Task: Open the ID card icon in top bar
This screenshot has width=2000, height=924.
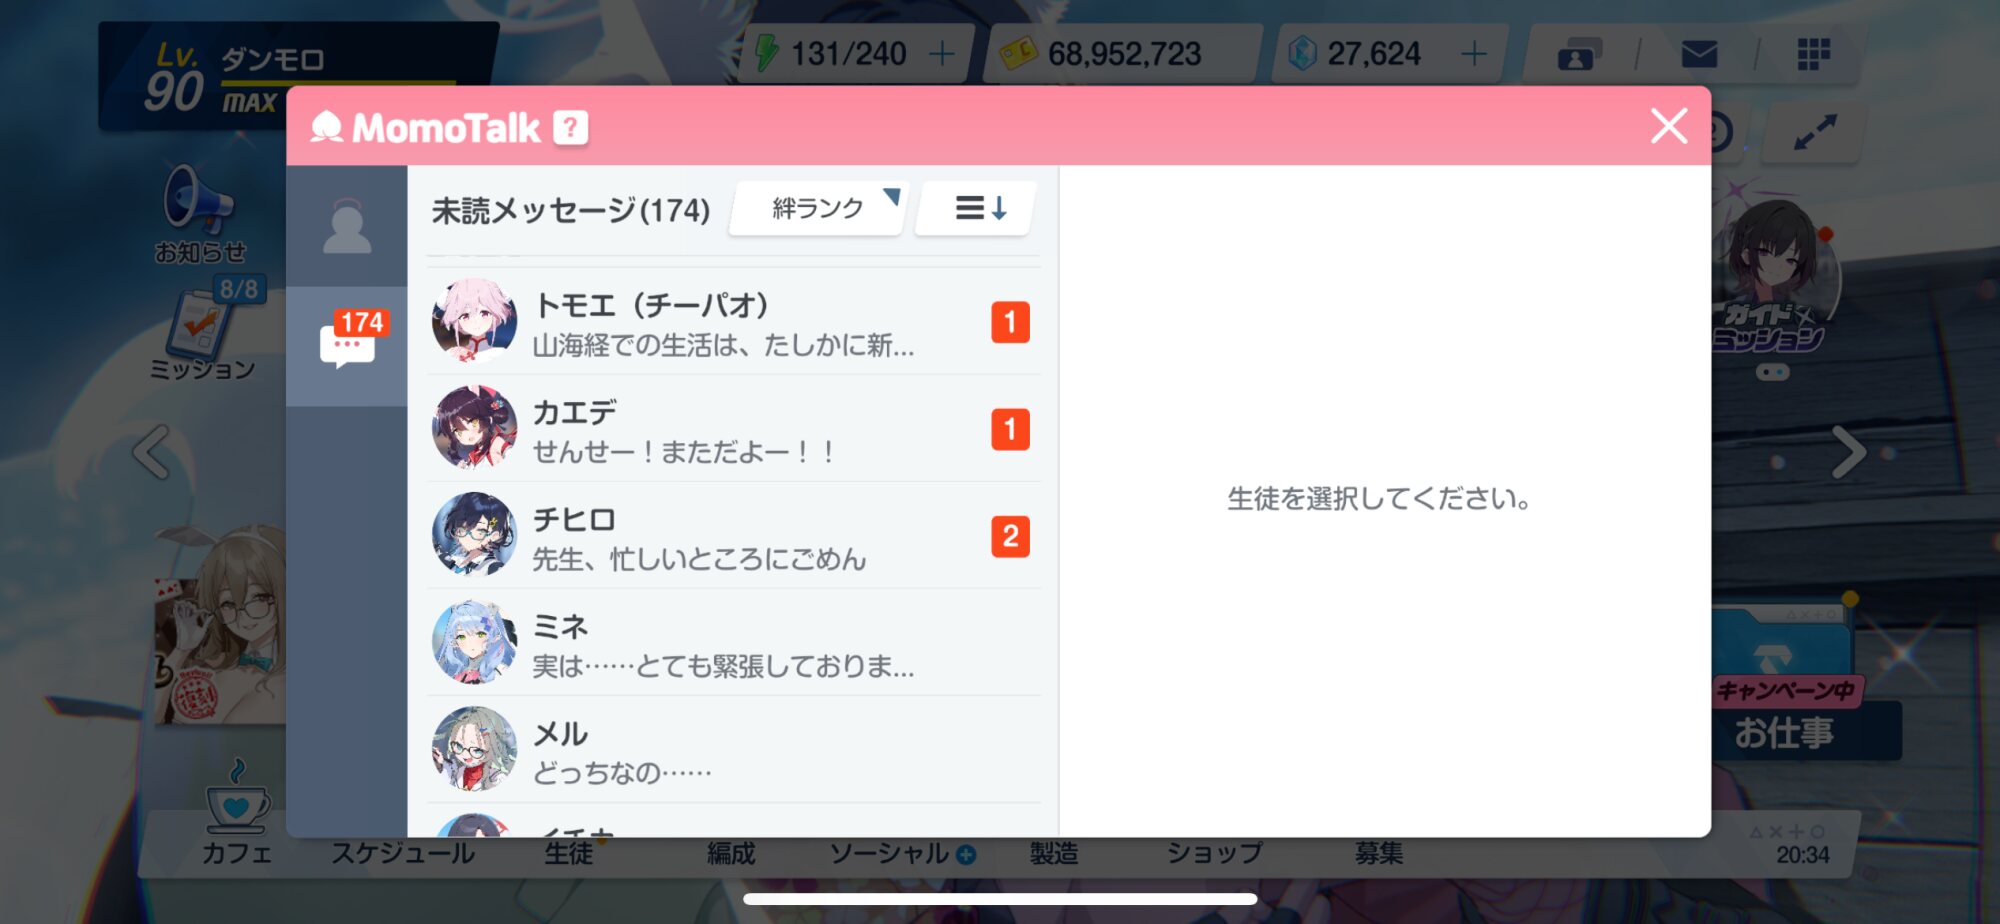Action: tap(1579, 54)
